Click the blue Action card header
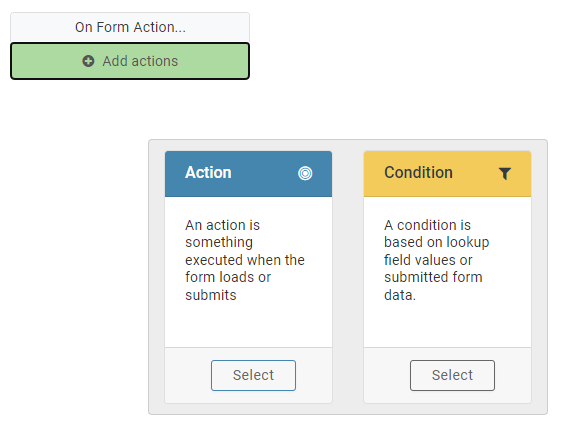The image size is (561, 424). tap(248, 174)
